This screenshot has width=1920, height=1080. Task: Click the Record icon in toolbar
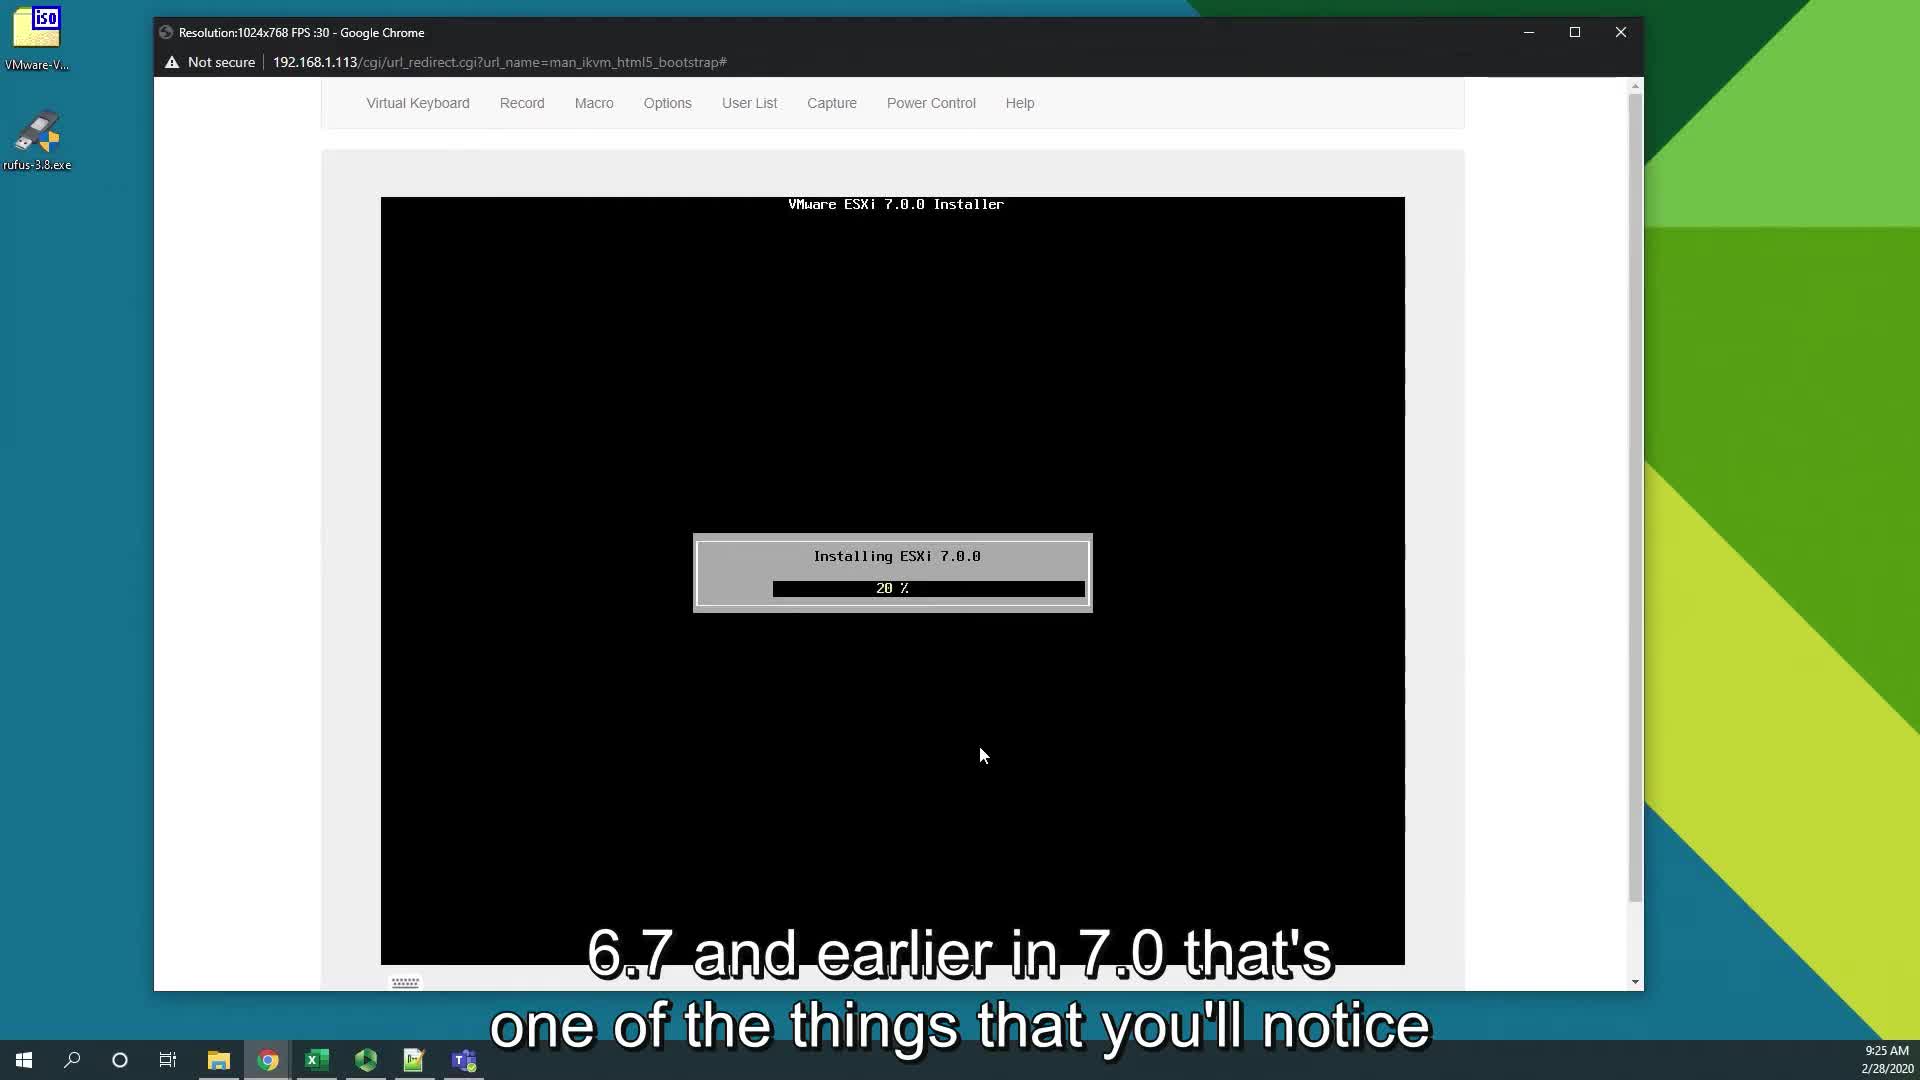click(x=522, y=103)
